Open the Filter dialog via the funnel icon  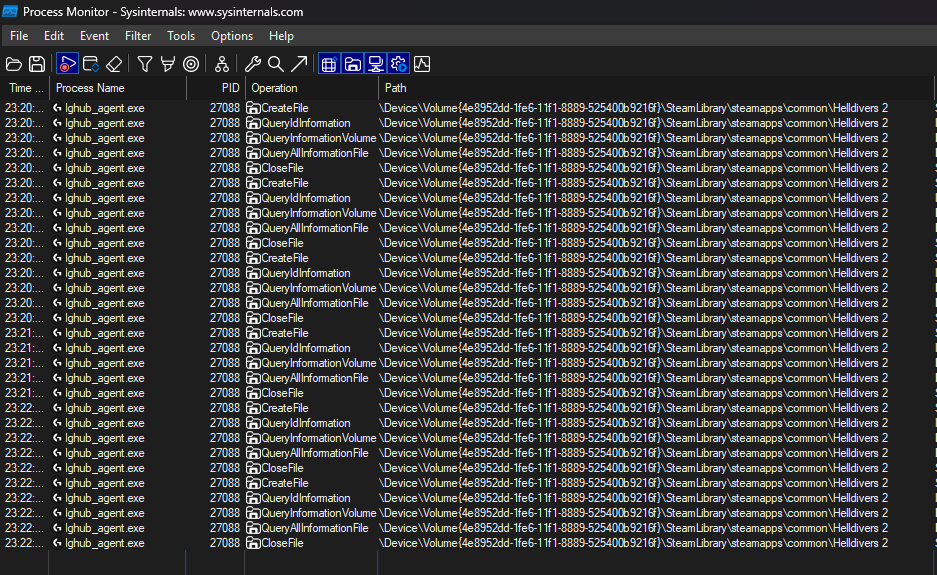point(145,64)
